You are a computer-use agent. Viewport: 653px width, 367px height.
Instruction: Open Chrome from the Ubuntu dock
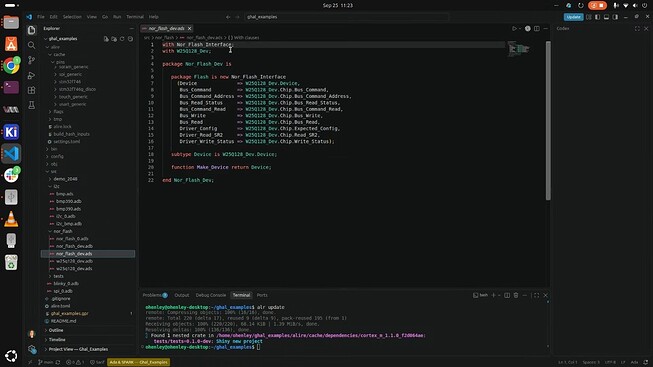11,66
